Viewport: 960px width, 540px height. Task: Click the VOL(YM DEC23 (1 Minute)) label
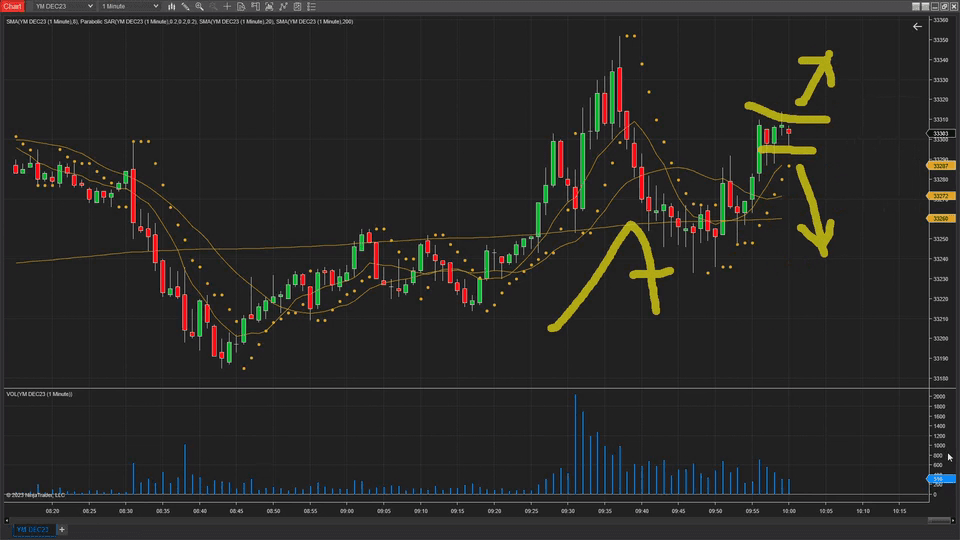coord(39,394)
